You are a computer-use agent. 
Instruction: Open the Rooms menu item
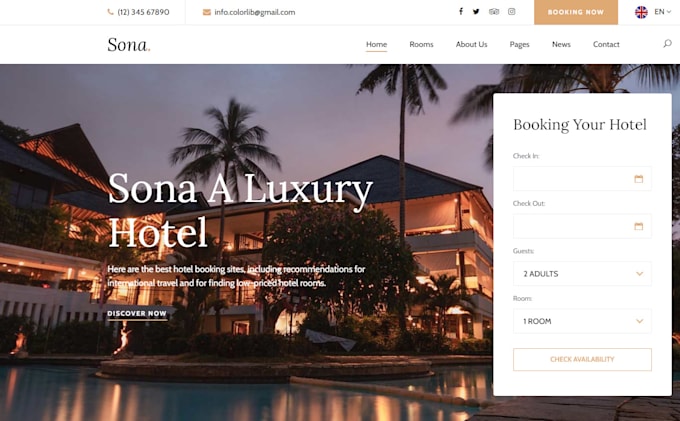[421, 44]
